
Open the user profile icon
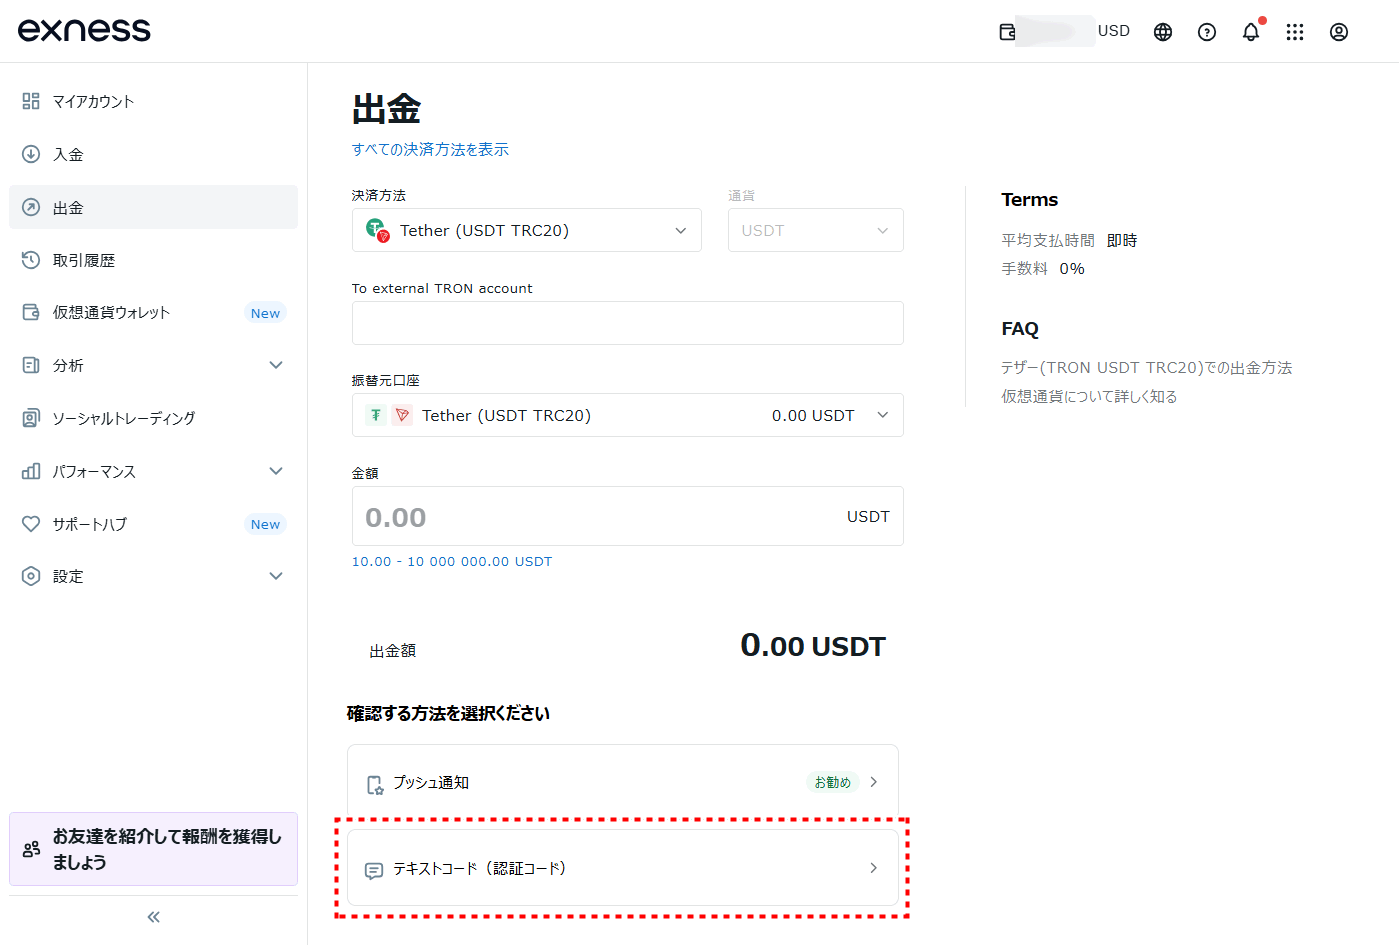click(1339, 32)
